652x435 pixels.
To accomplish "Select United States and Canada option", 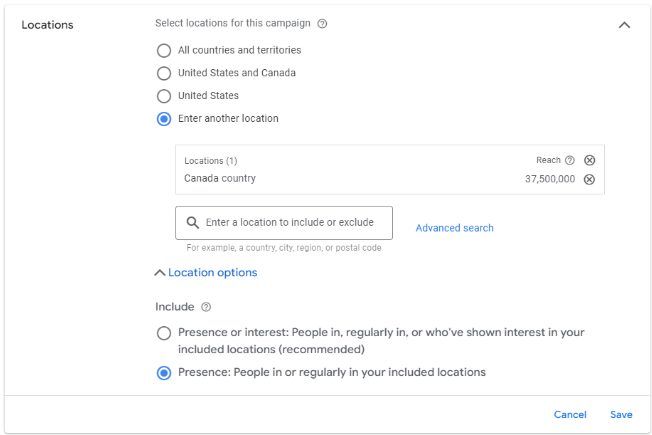I will click(164, 73).
